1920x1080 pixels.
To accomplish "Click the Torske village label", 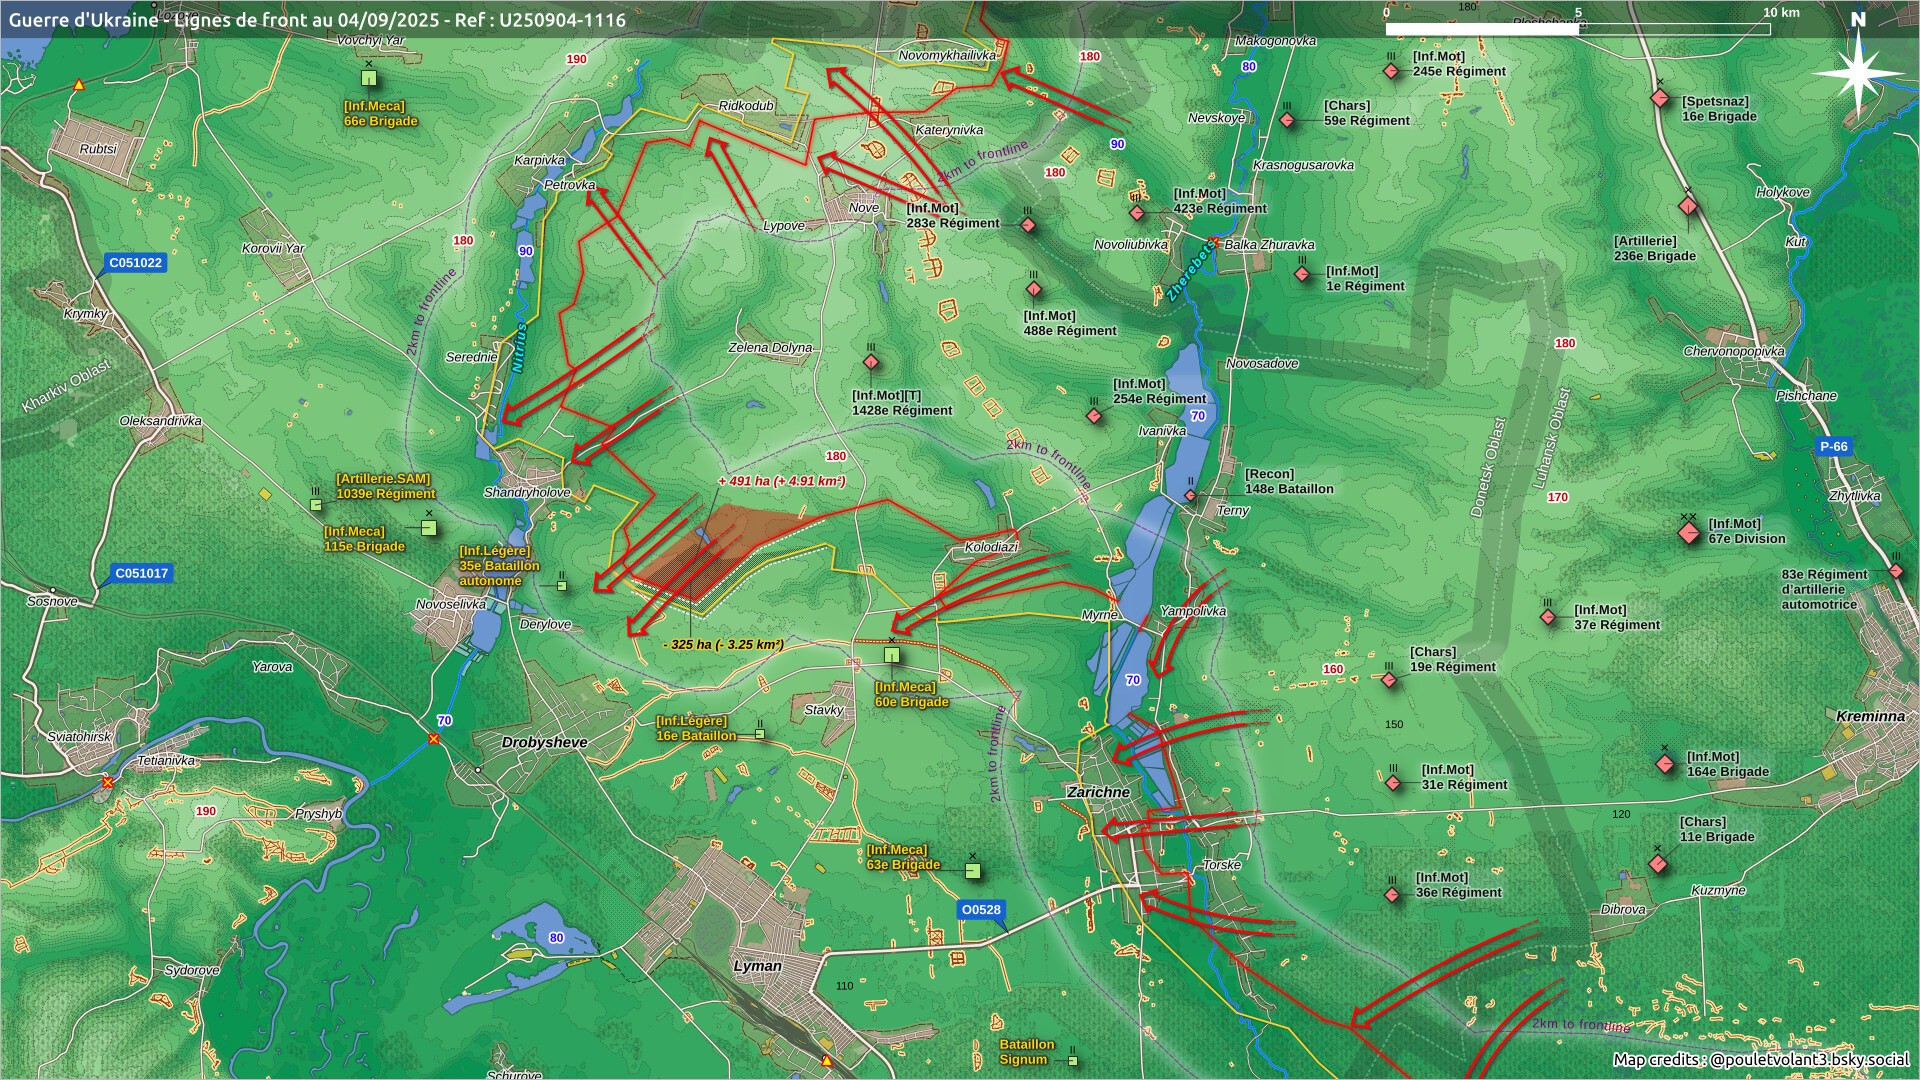I will pos(1222,865).
